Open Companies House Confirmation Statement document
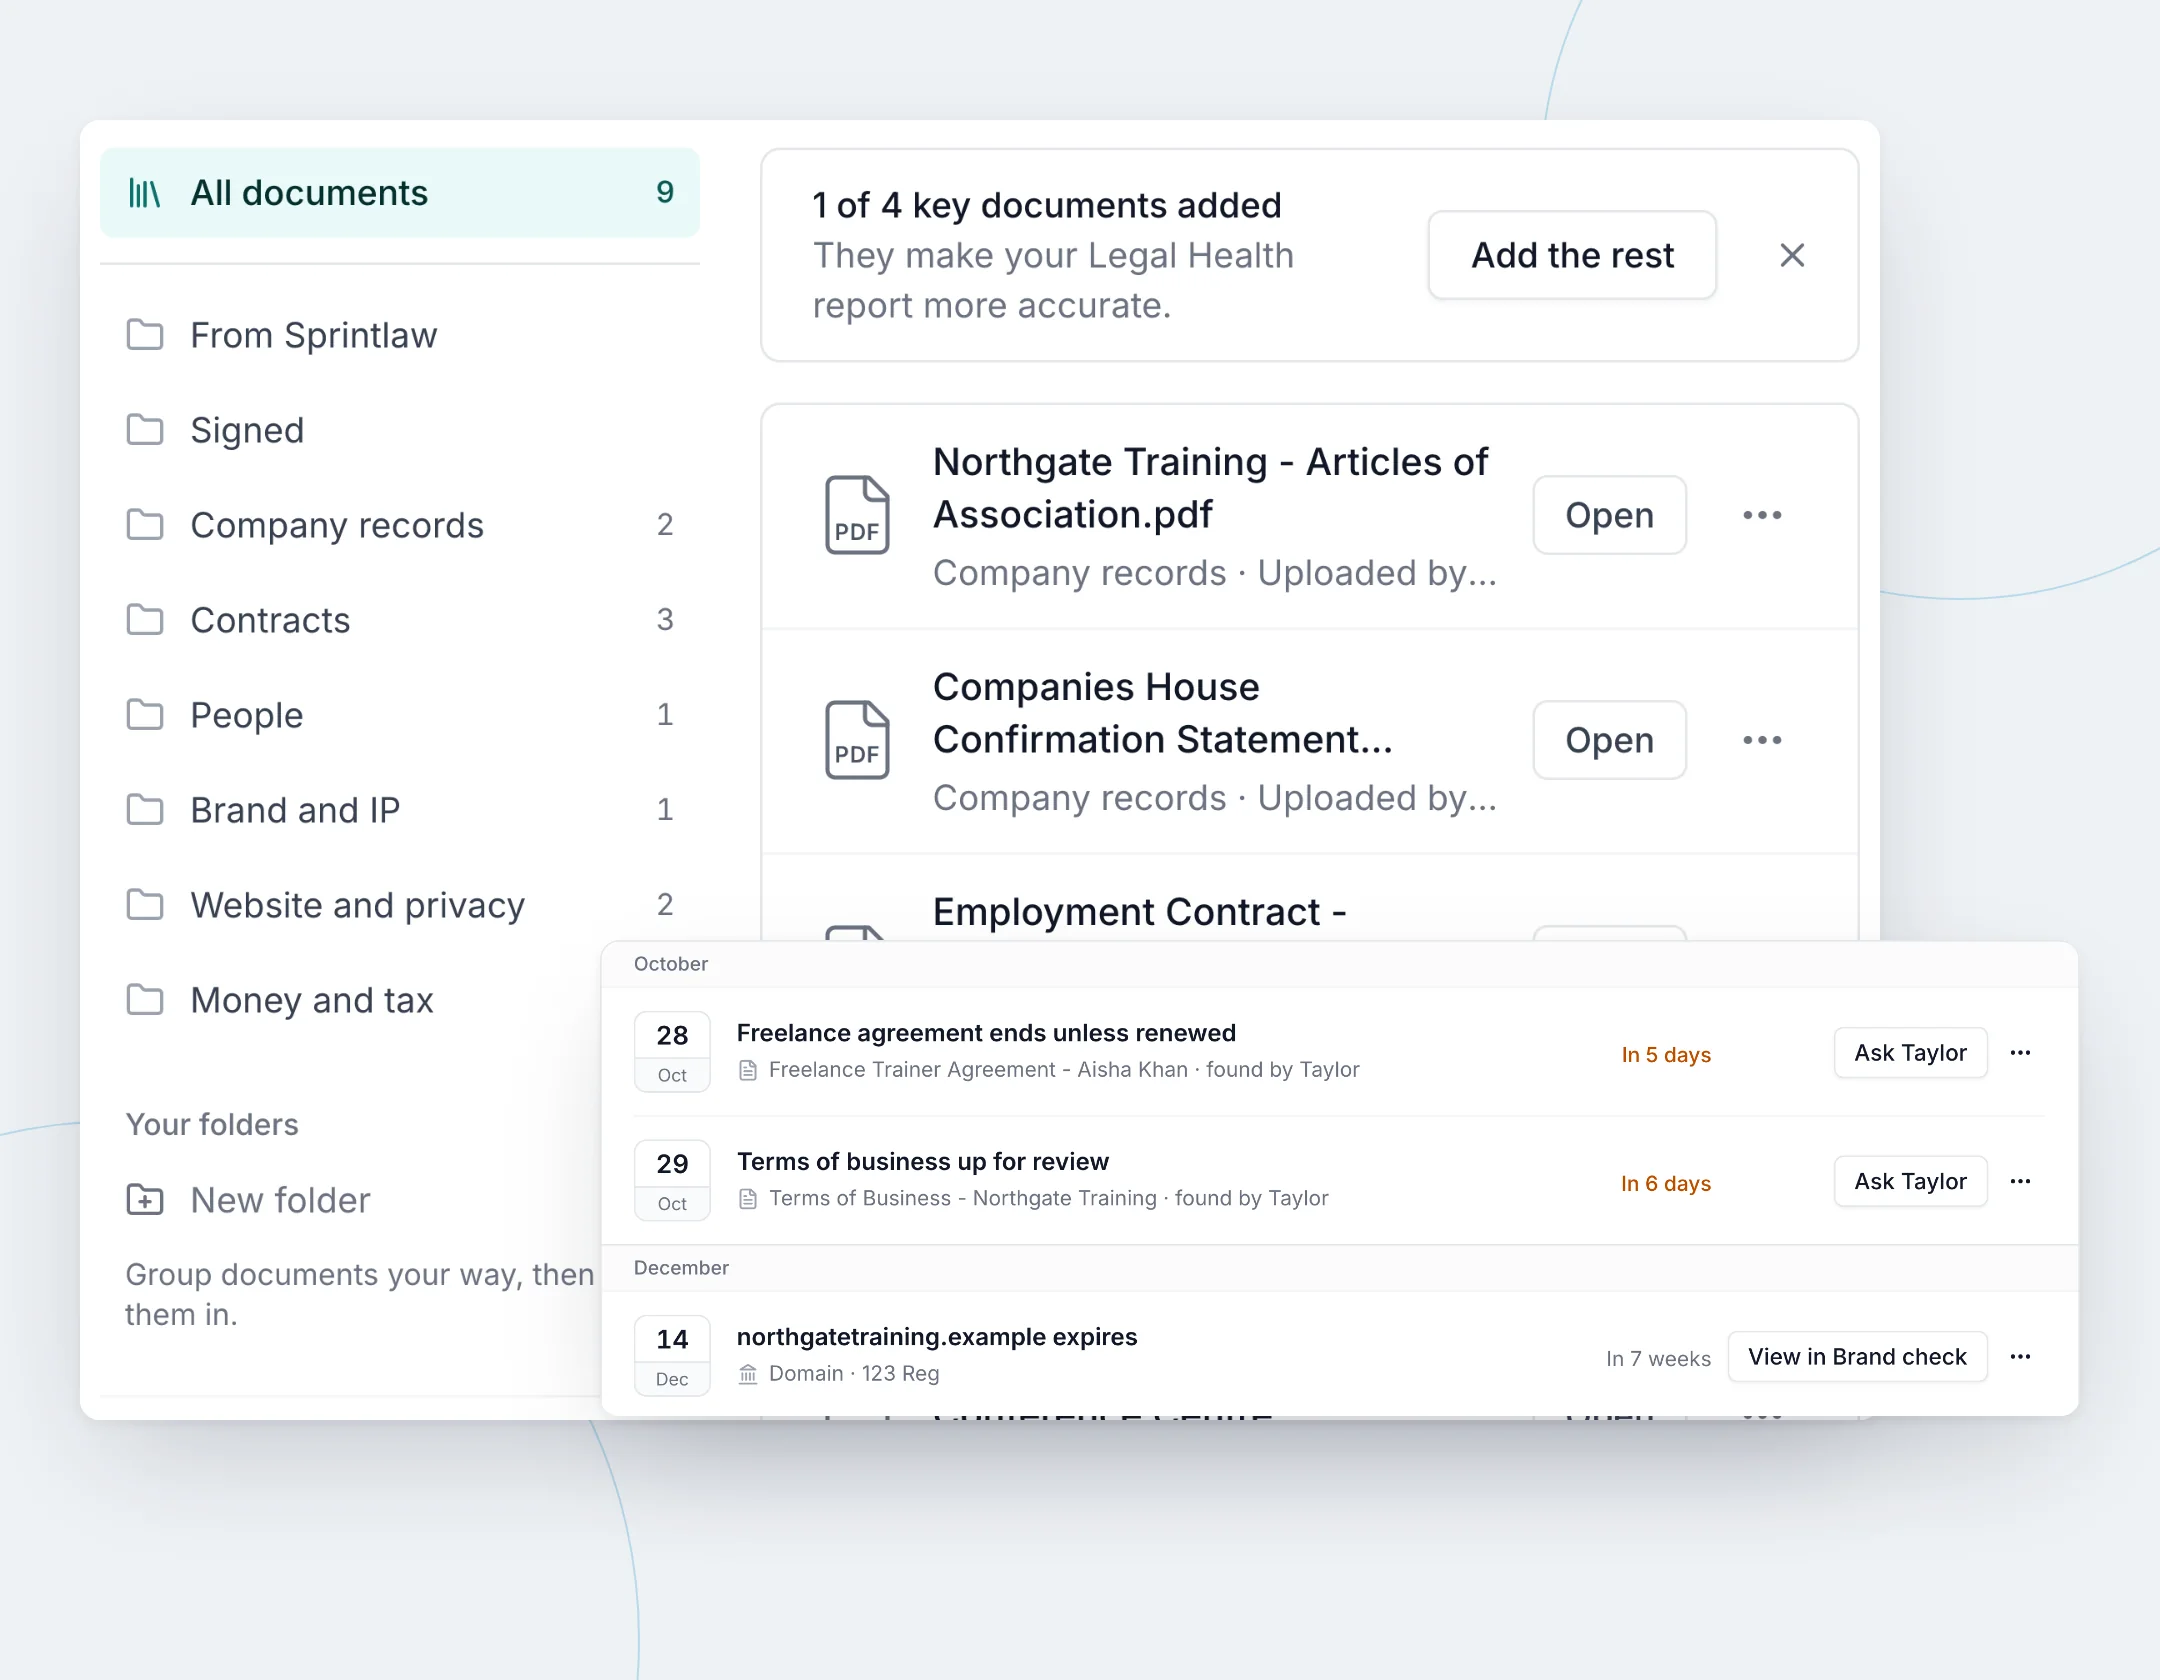2160x1680 pixels. (x=1609, y=740)
